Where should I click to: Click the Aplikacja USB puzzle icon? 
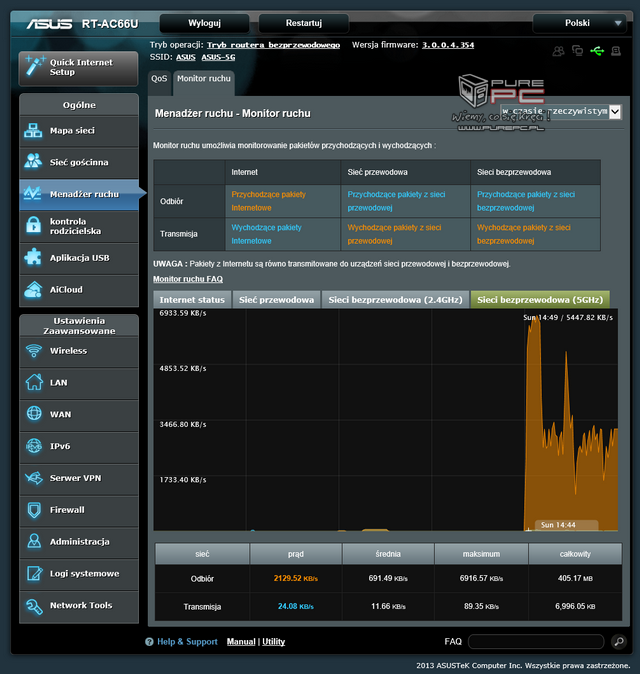[33, 257]
